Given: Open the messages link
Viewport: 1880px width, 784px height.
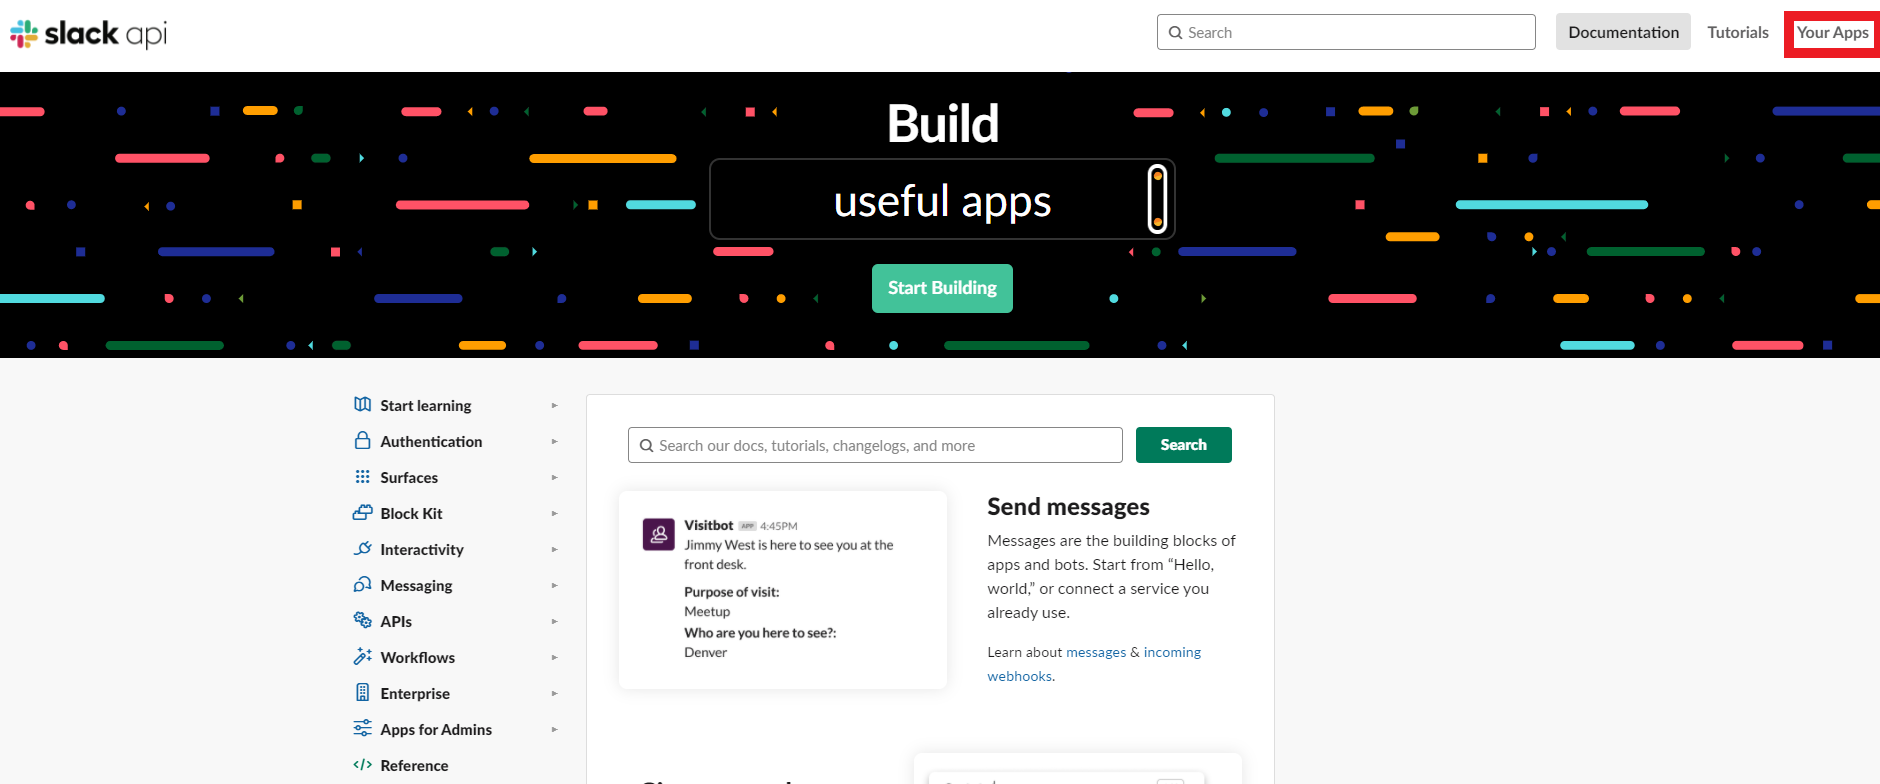Looking at the screenshot, I should pyautogui.click(x=1096, y=652).
